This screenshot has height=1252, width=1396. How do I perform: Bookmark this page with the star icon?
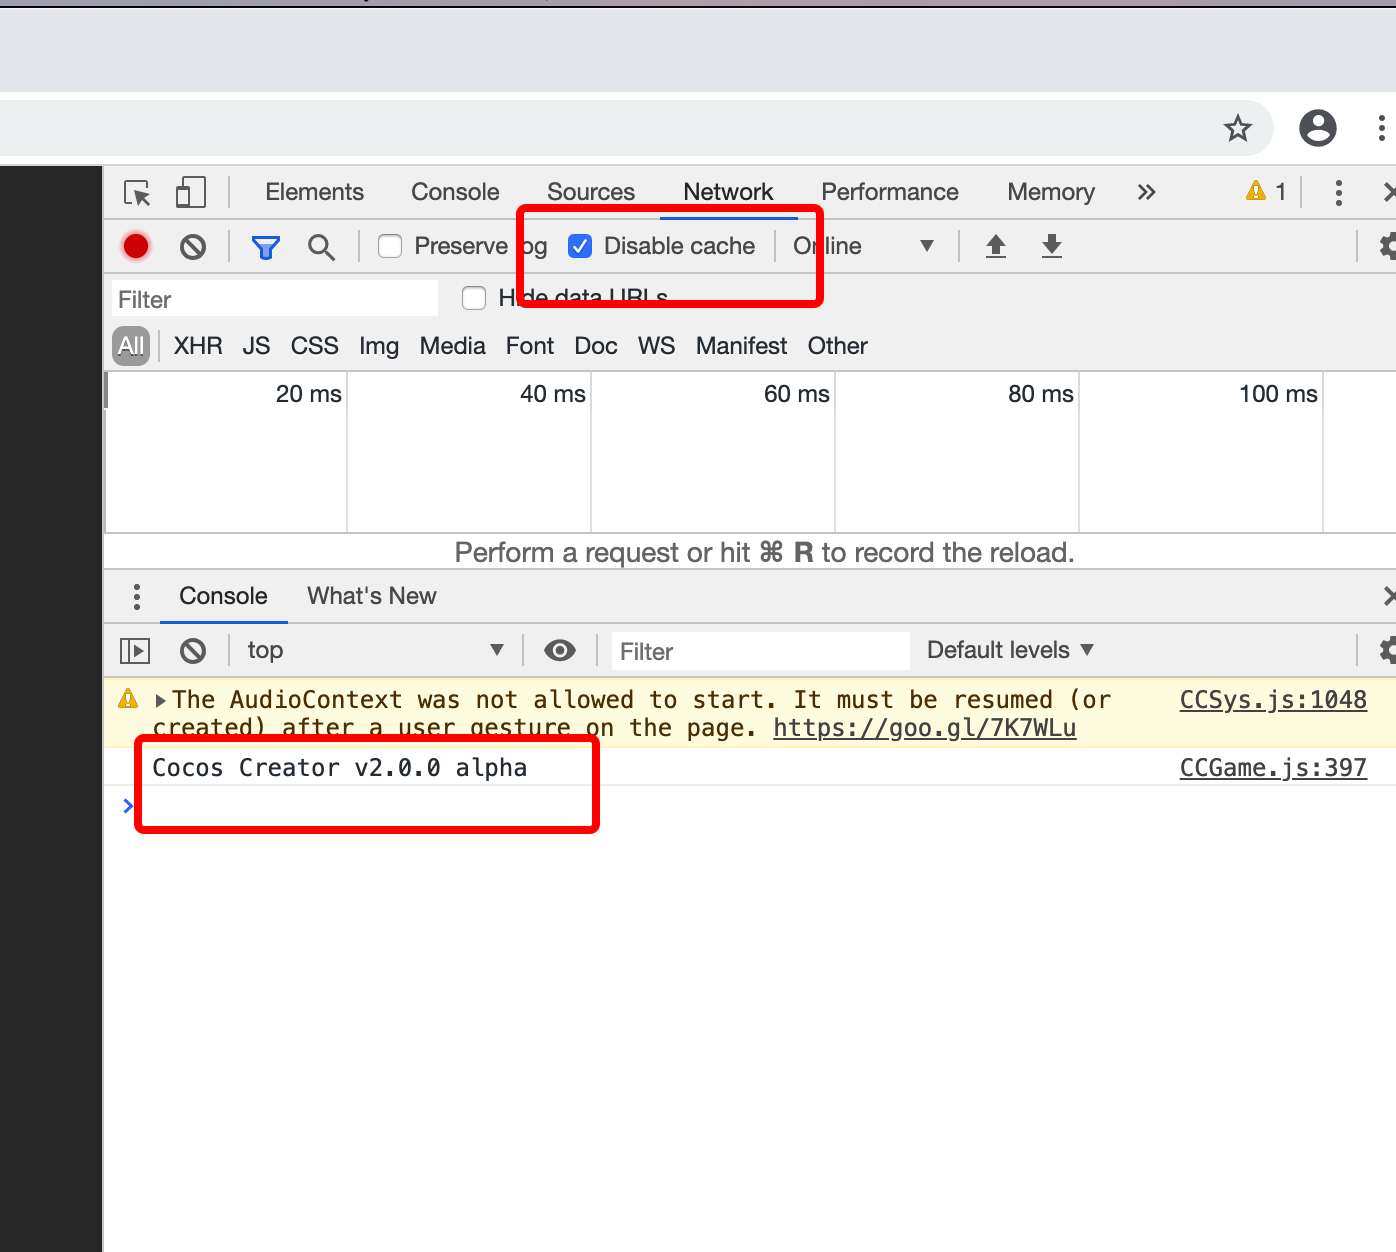coord(1238,128)
